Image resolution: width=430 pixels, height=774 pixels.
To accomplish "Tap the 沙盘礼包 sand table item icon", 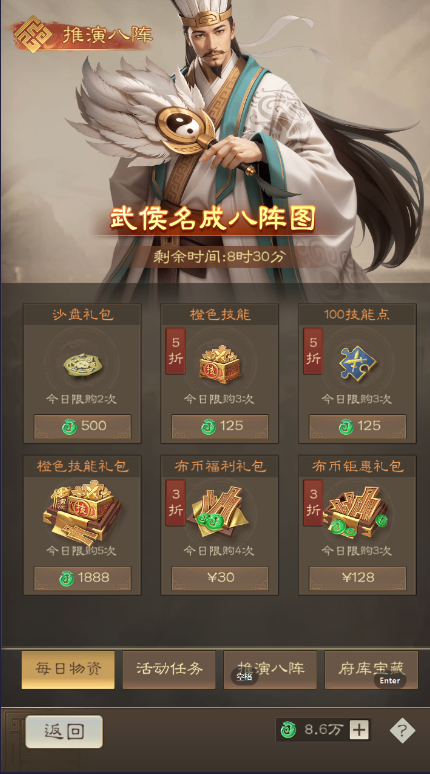I will (x=82, y=365).
